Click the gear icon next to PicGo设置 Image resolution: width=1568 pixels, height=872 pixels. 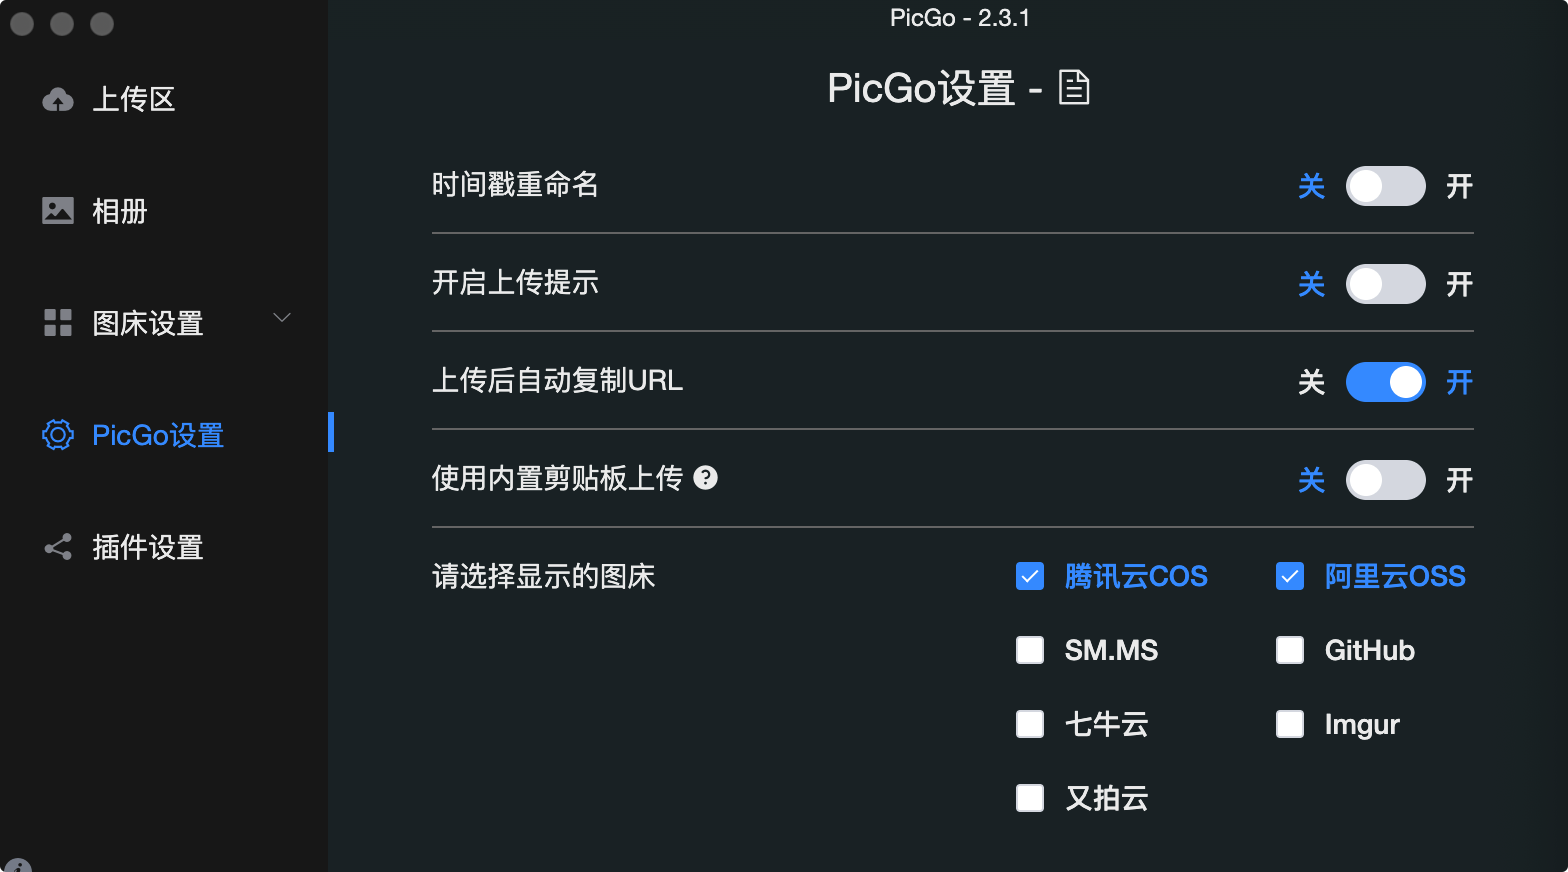point(58,434)
